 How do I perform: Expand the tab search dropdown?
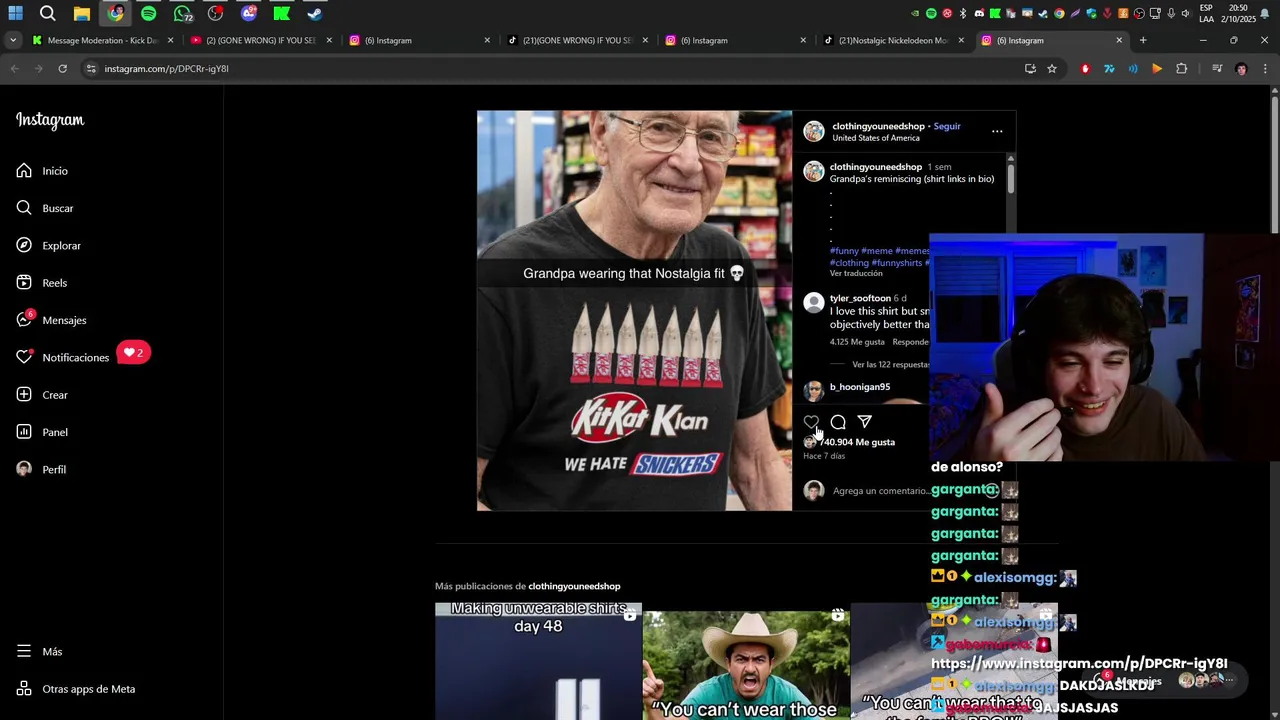coord(13,41)
